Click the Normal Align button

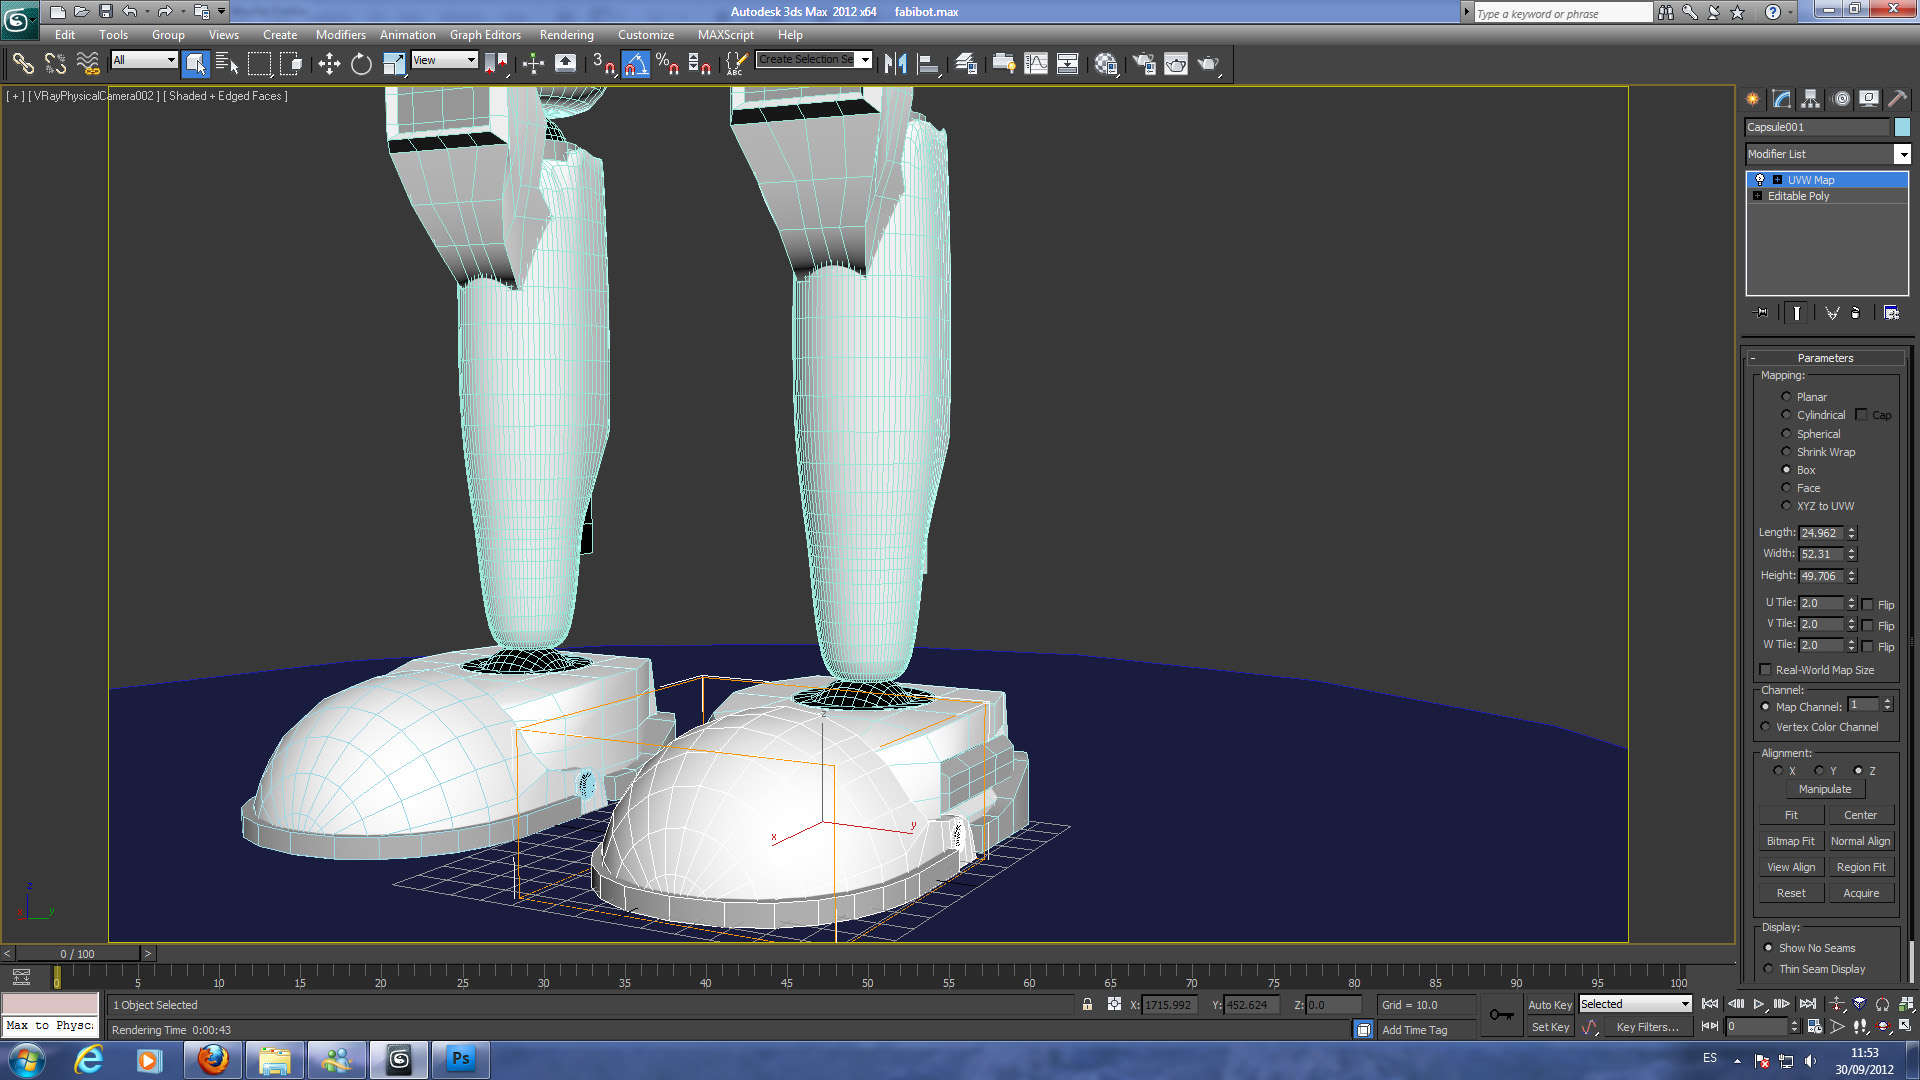pyautogui.click(x=1860, y=841)
